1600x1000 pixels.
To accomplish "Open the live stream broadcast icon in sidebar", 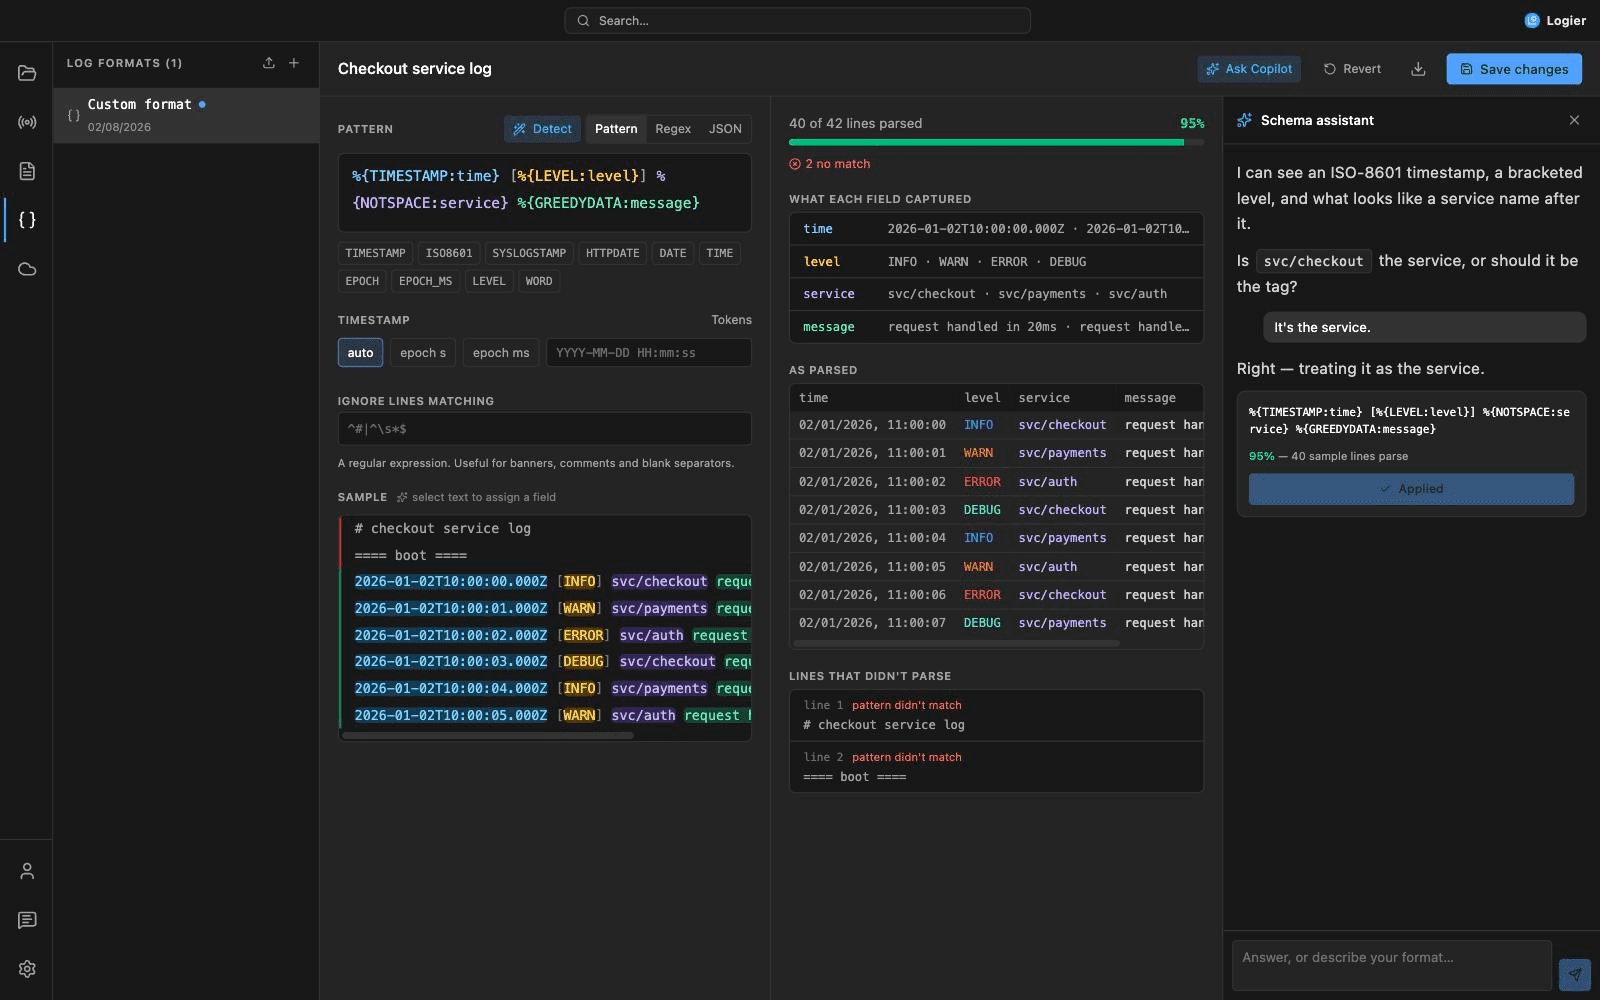I will (27, 122).
